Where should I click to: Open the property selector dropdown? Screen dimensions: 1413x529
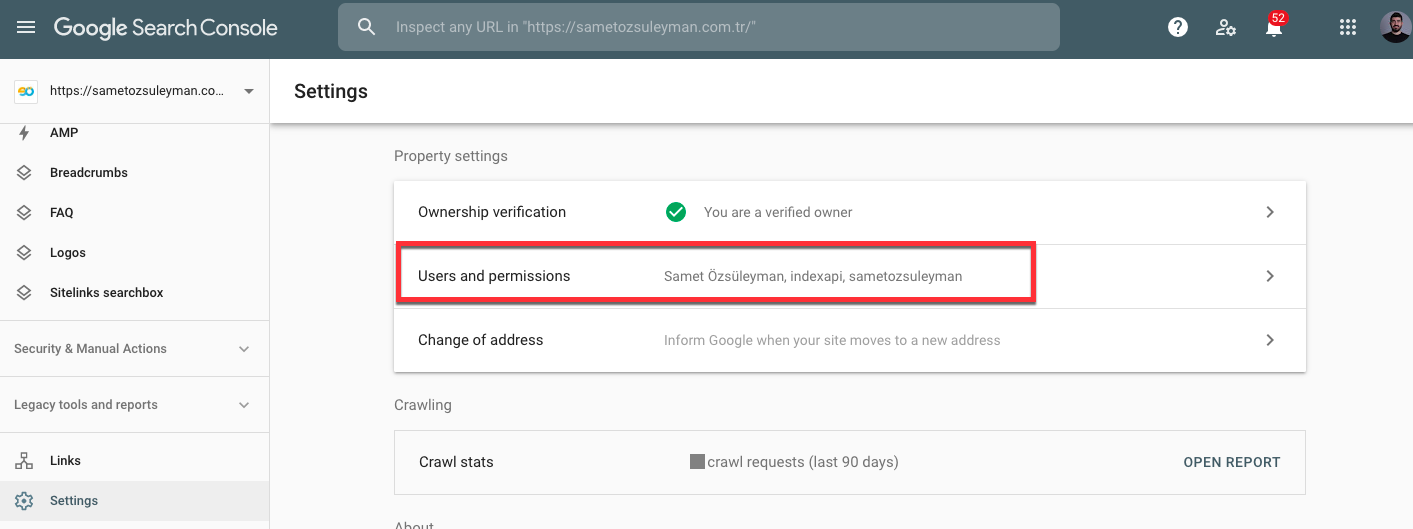click(135, 91)
